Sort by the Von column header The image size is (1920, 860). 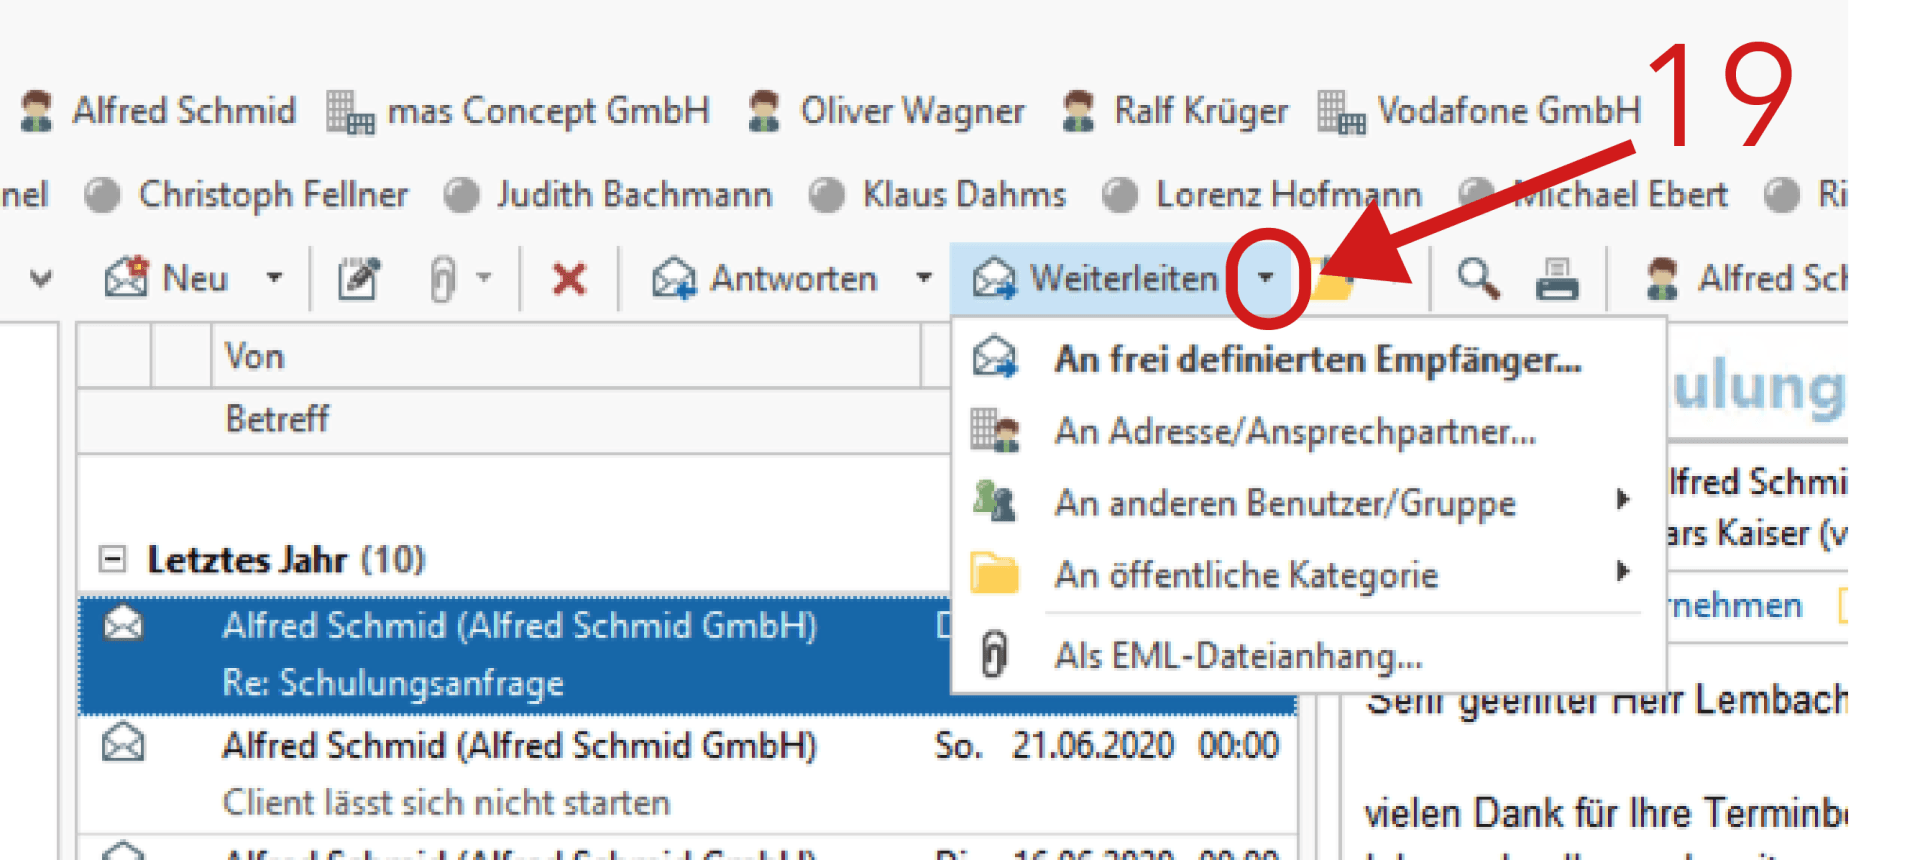click(x=565, y=356)
